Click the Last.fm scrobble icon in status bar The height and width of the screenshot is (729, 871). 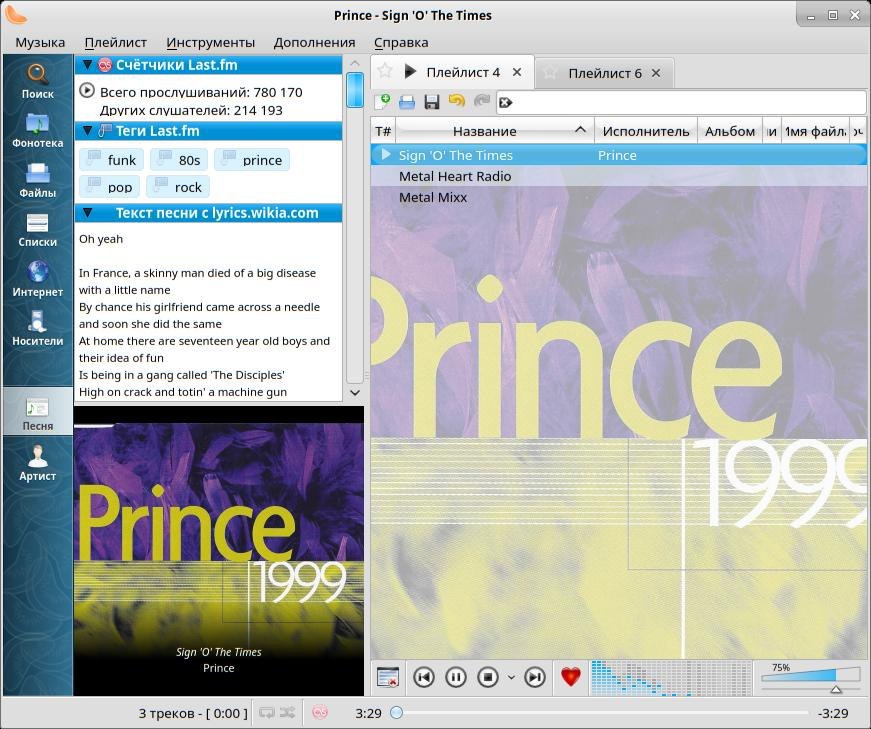point(320,712)
